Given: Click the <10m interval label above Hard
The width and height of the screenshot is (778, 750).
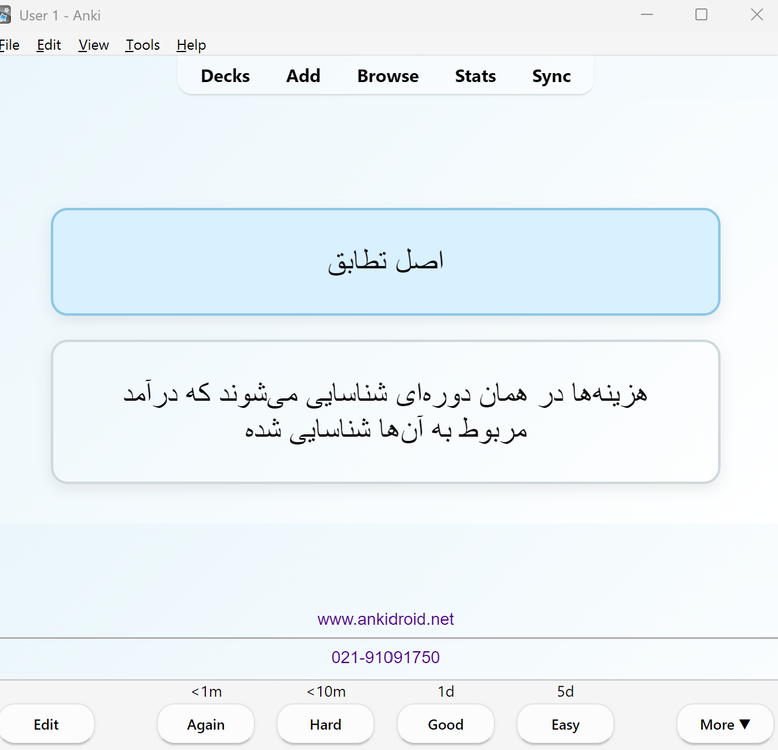Looking at the screenshot, I should pos(326,691).
